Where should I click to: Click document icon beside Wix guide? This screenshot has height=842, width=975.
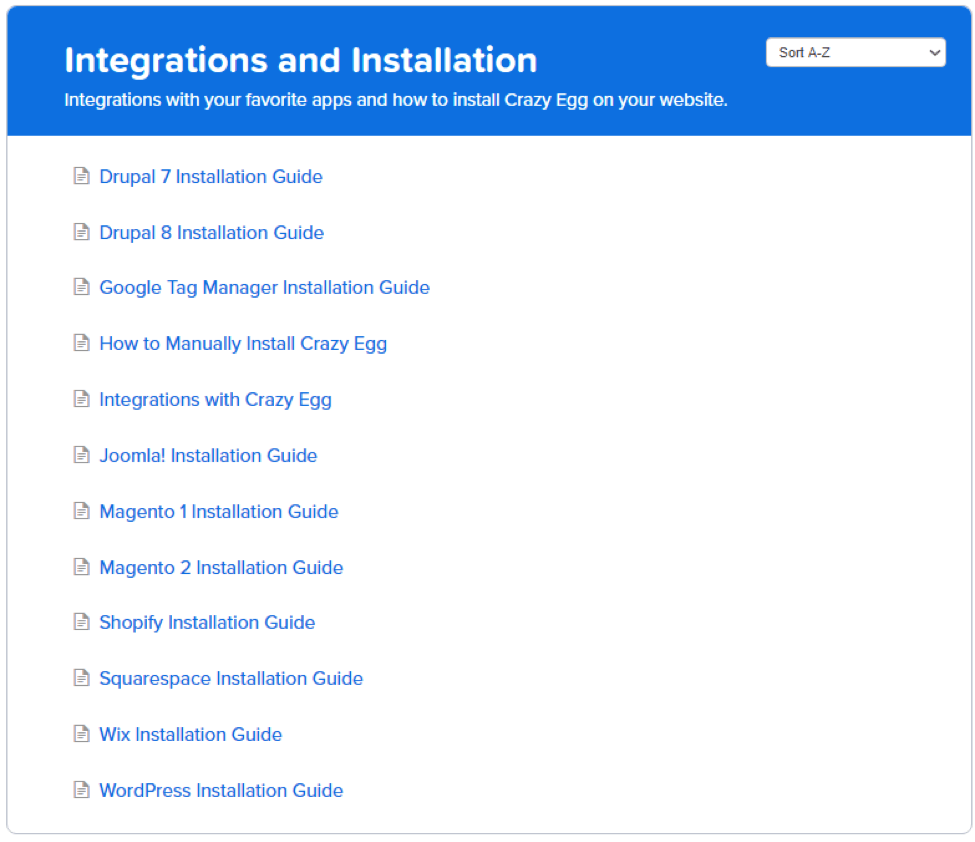(81, 734)
